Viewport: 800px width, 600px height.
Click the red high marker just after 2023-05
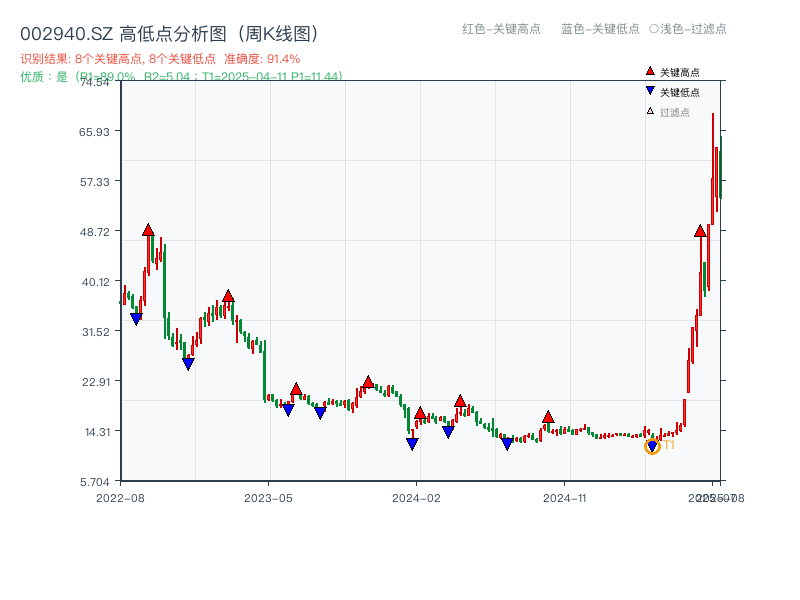coord(296,389)
